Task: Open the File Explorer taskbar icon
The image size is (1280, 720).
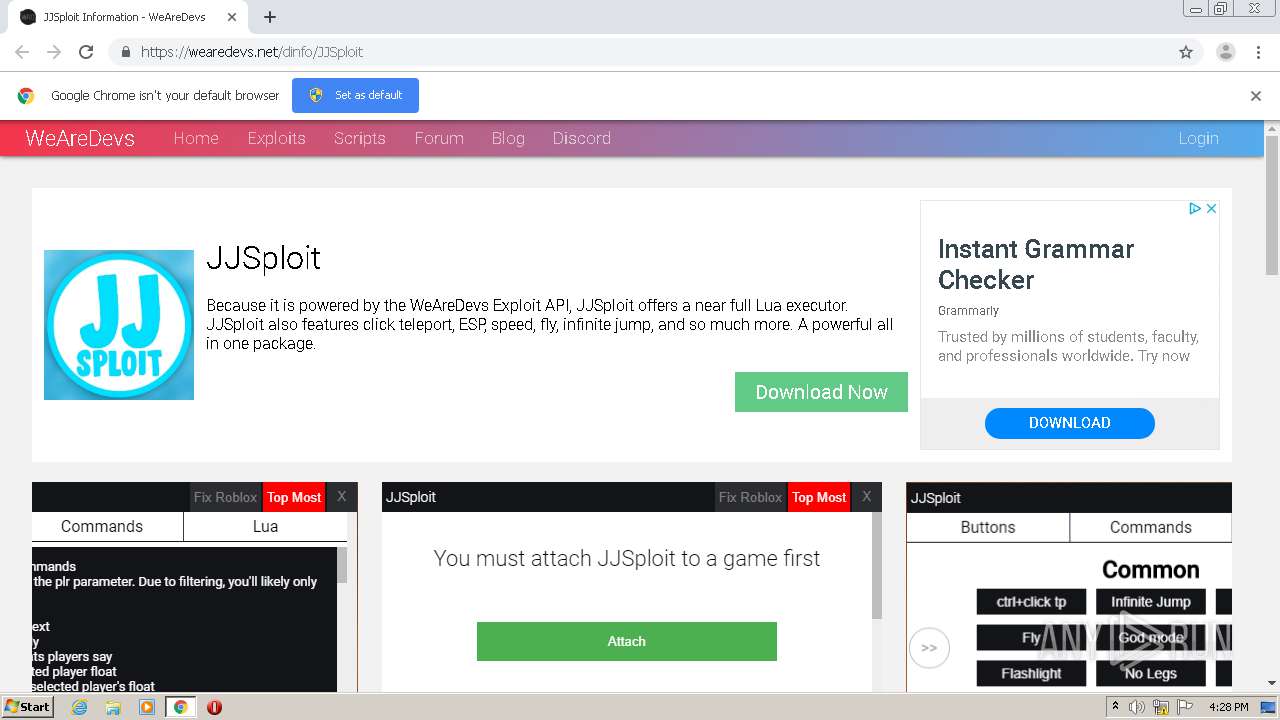Action: 113,707
